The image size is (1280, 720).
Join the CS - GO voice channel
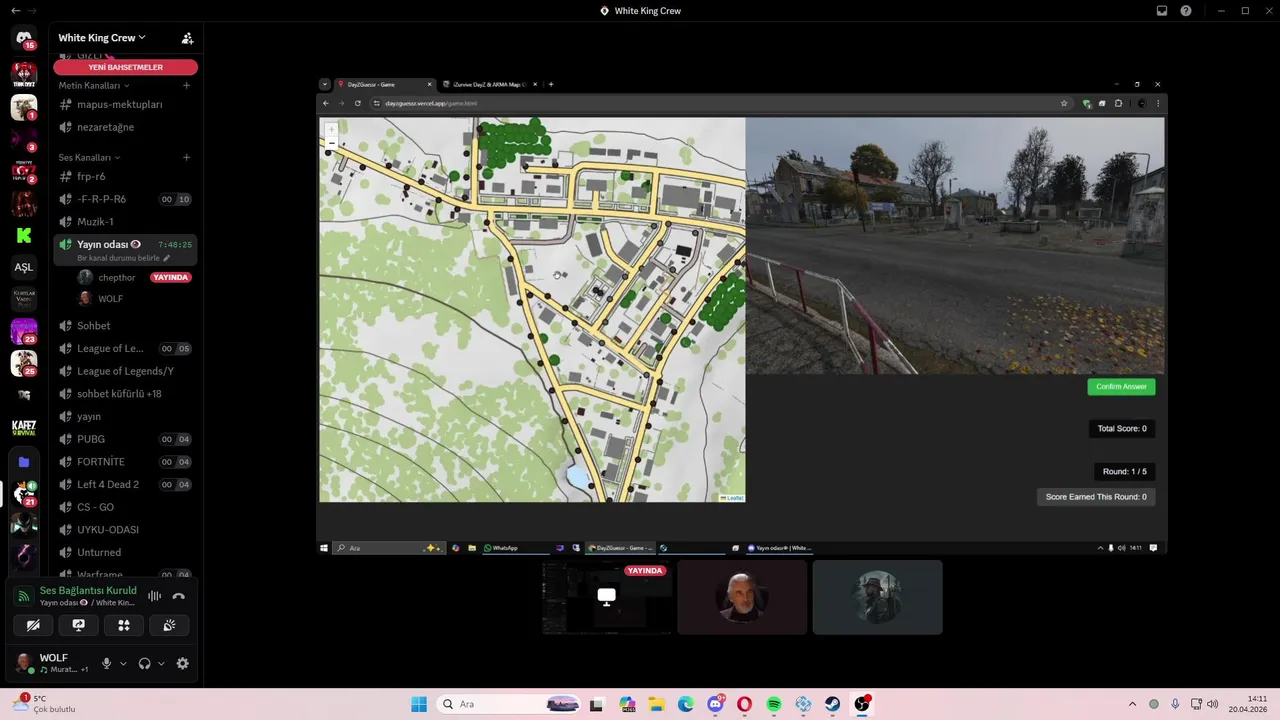click(125, 507)
